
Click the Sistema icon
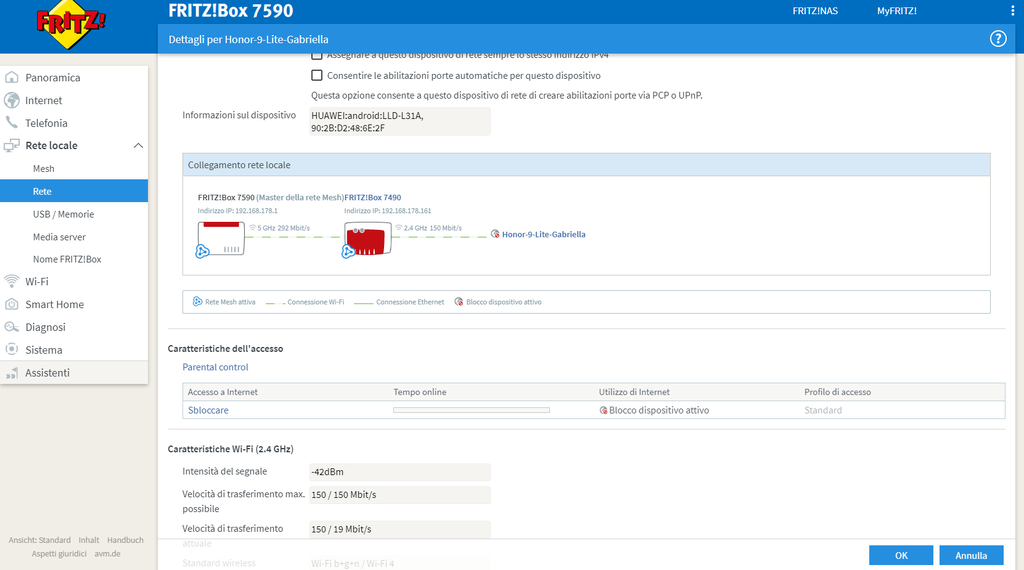click(x=12, y=349)
